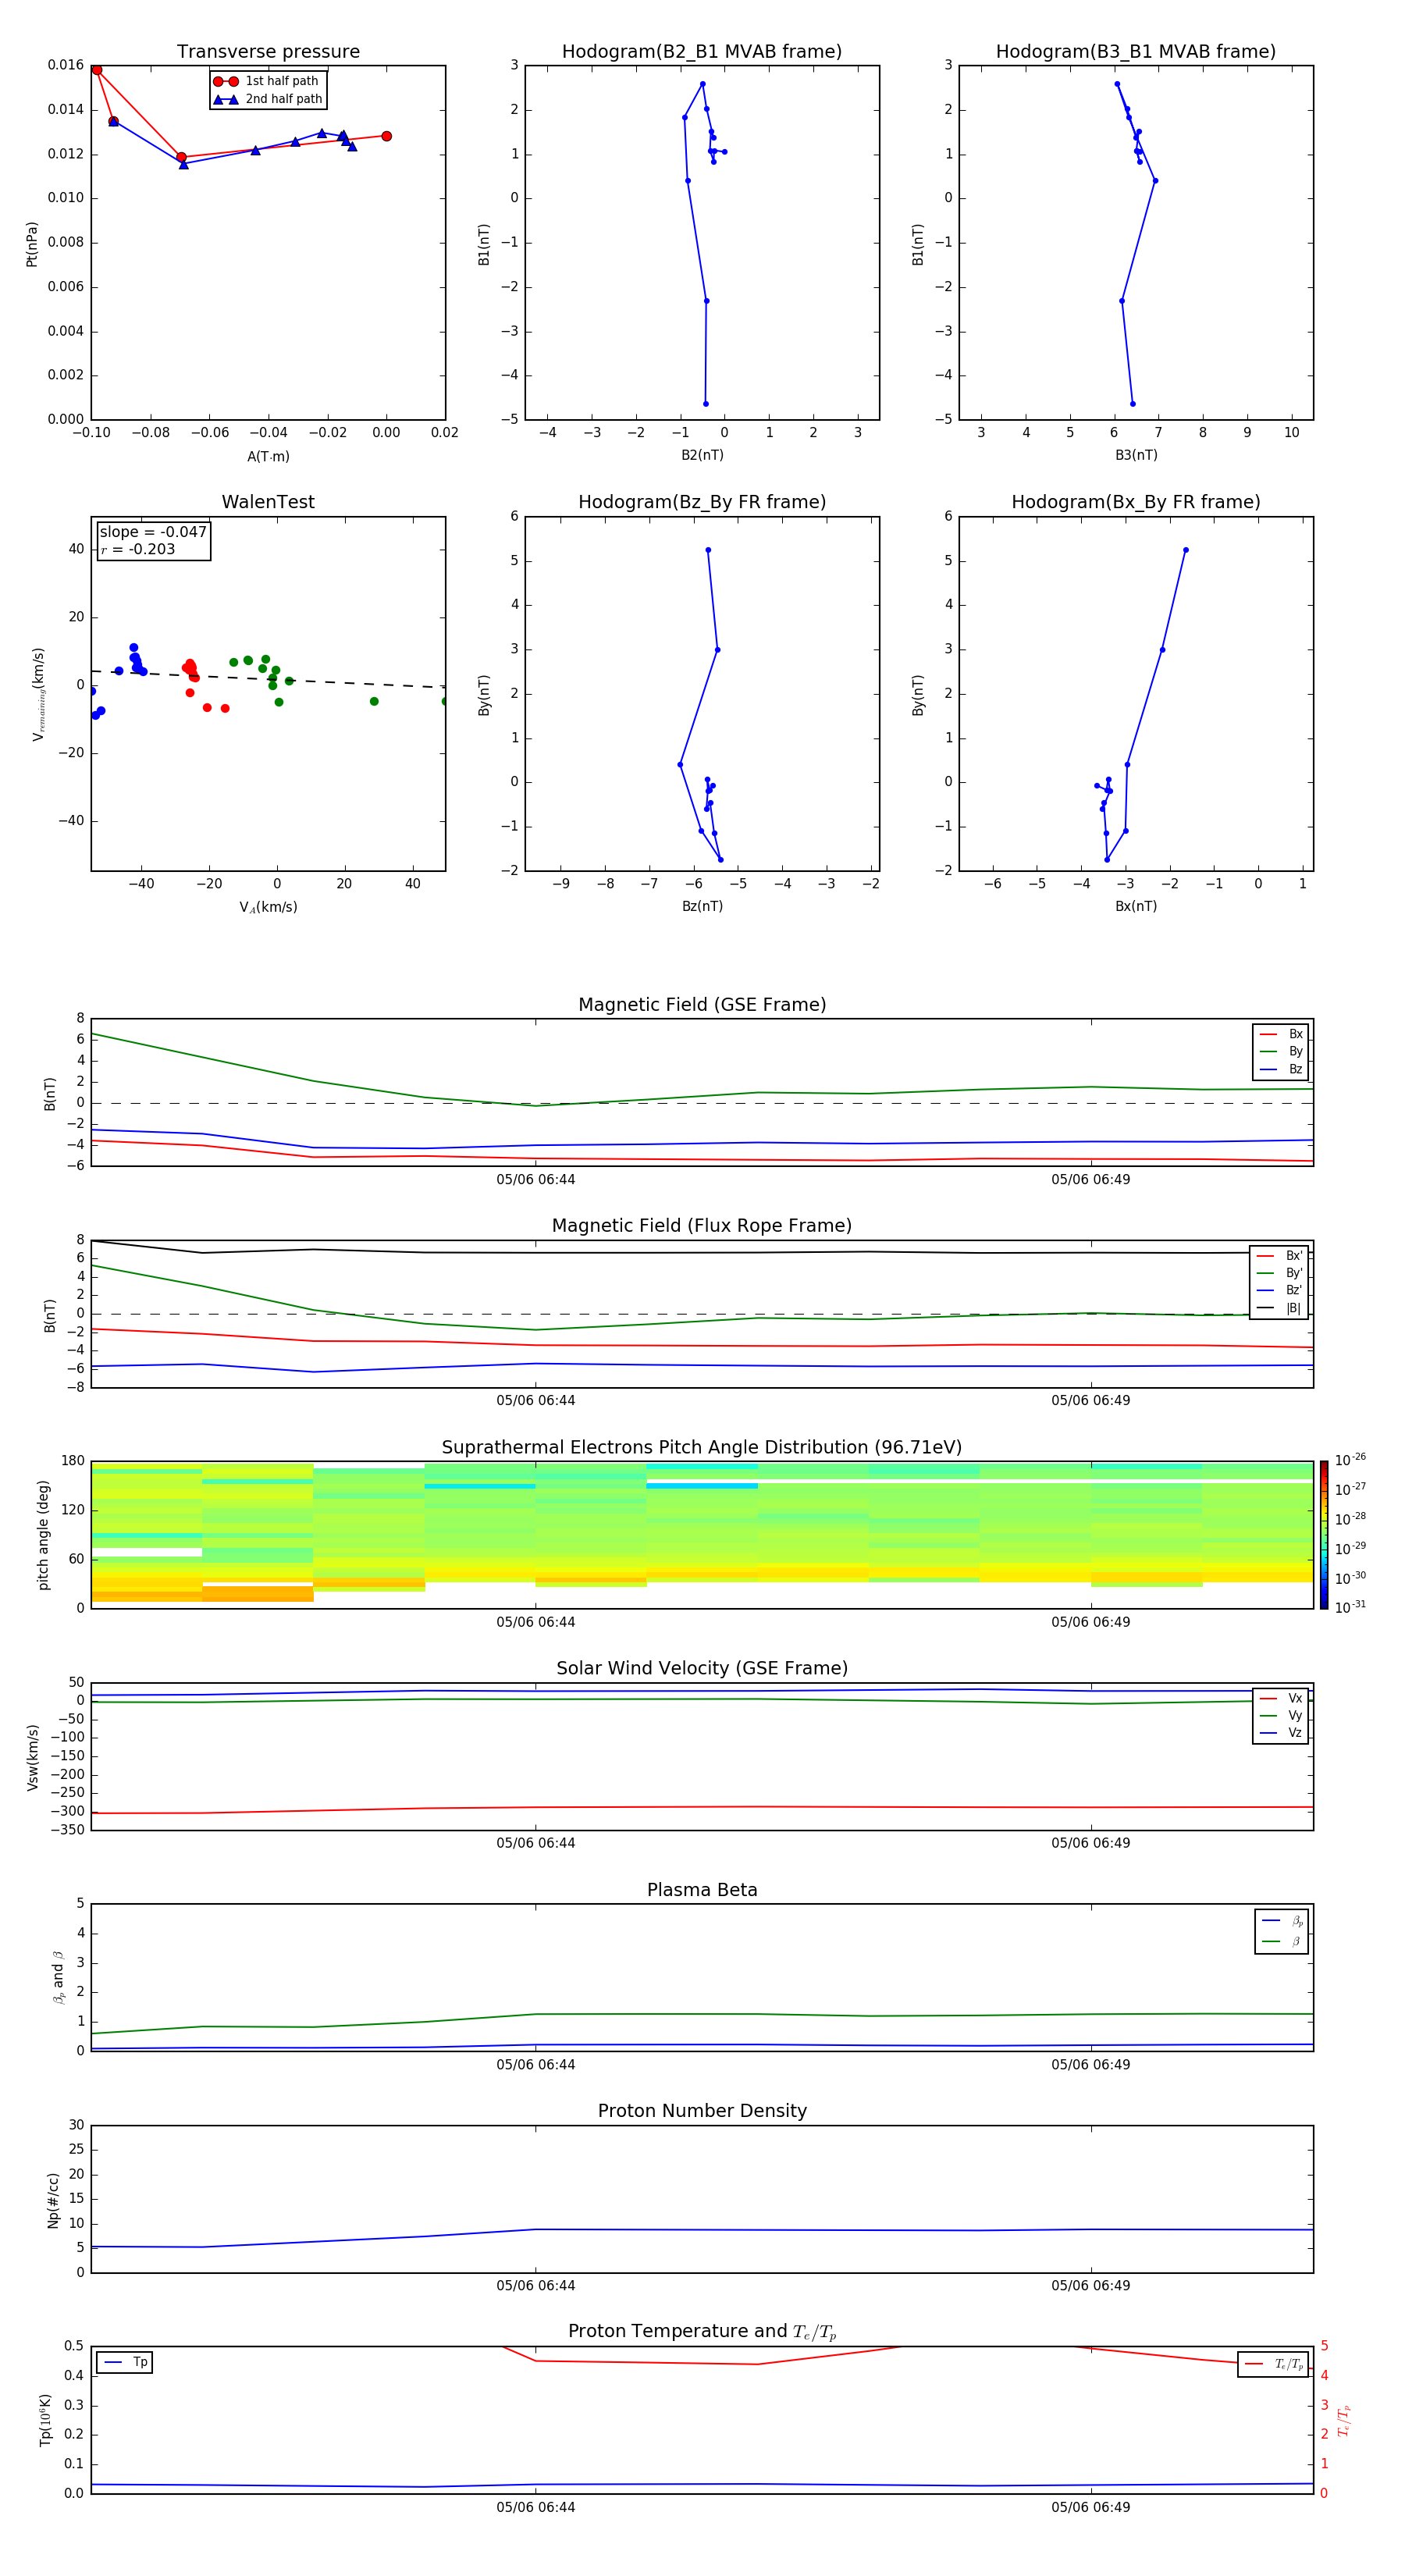Screen dimensions: 1405x2576
Task: Click the 'pitch angle (deg)' axis label
Action: click(43, 1535)
